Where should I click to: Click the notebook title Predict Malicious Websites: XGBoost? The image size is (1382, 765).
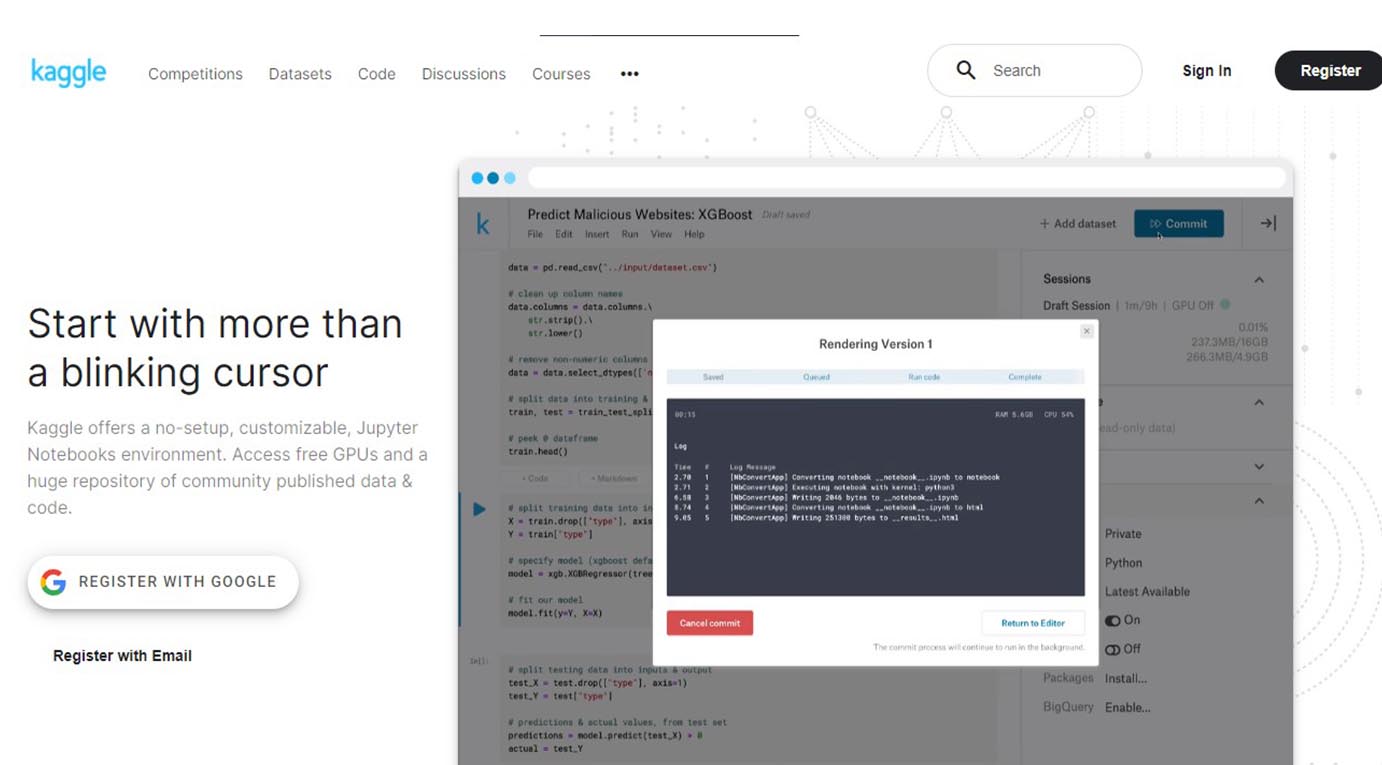click(x=640, y=214)
